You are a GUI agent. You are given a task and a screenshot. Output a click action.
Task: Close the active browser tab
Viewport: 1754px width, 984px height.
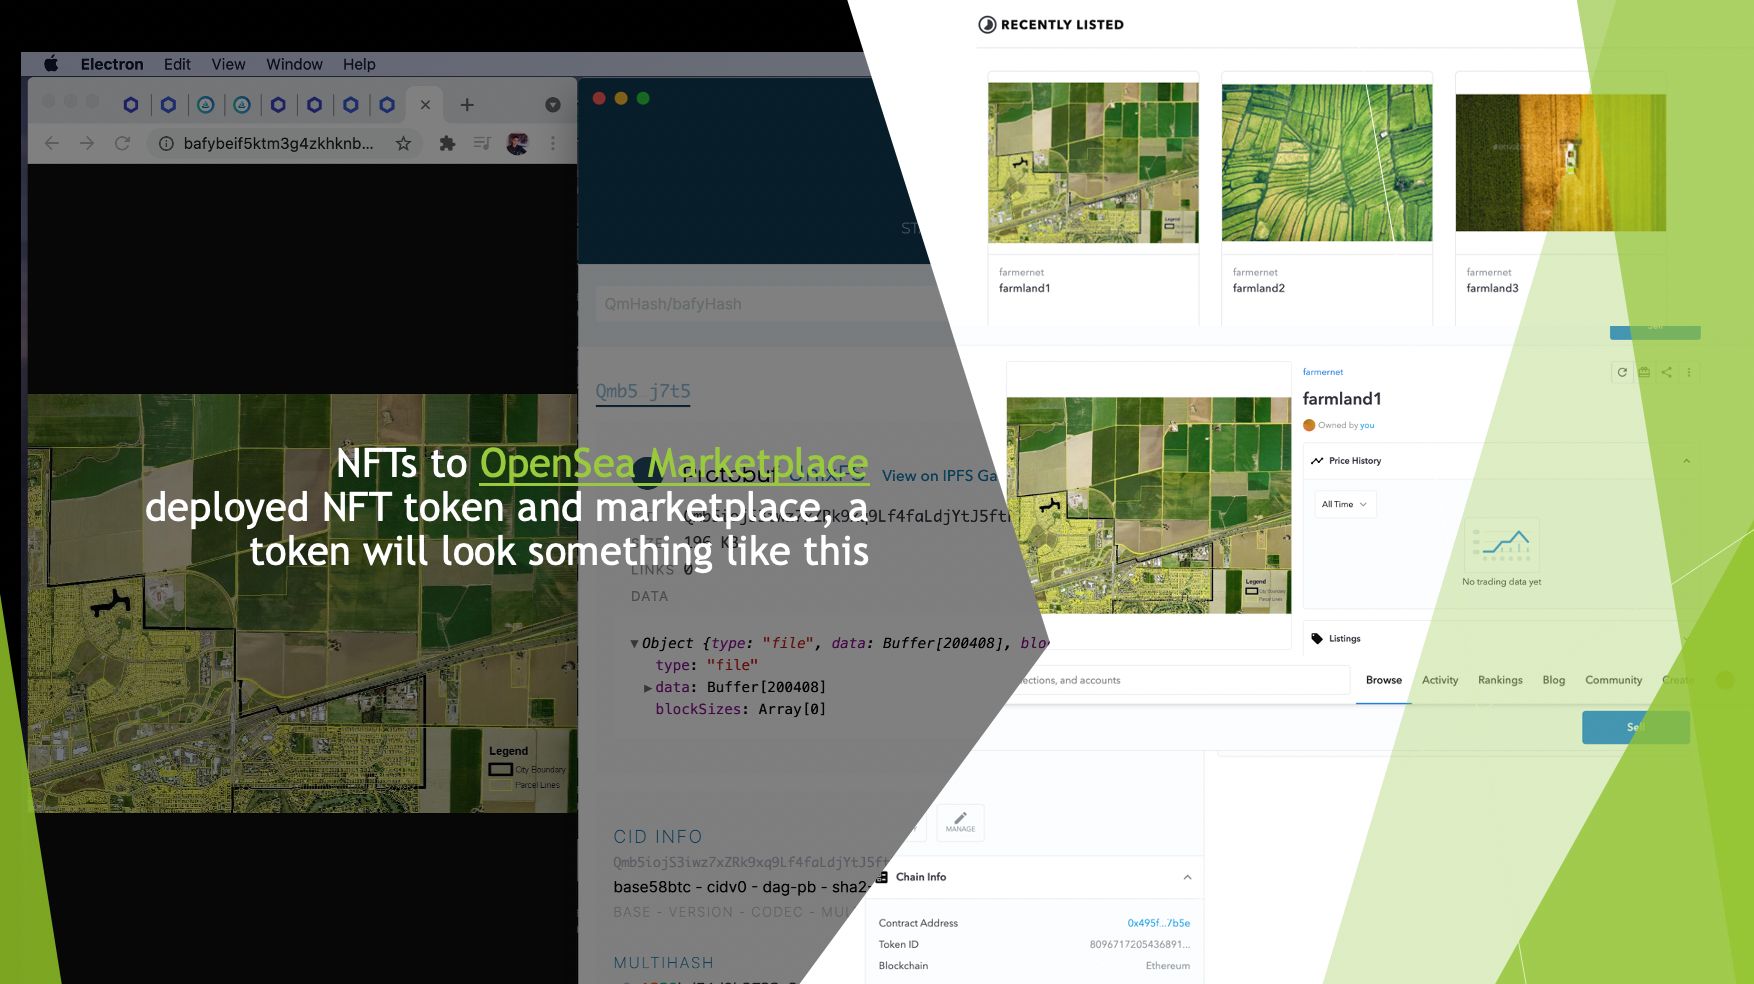(425, 104)
